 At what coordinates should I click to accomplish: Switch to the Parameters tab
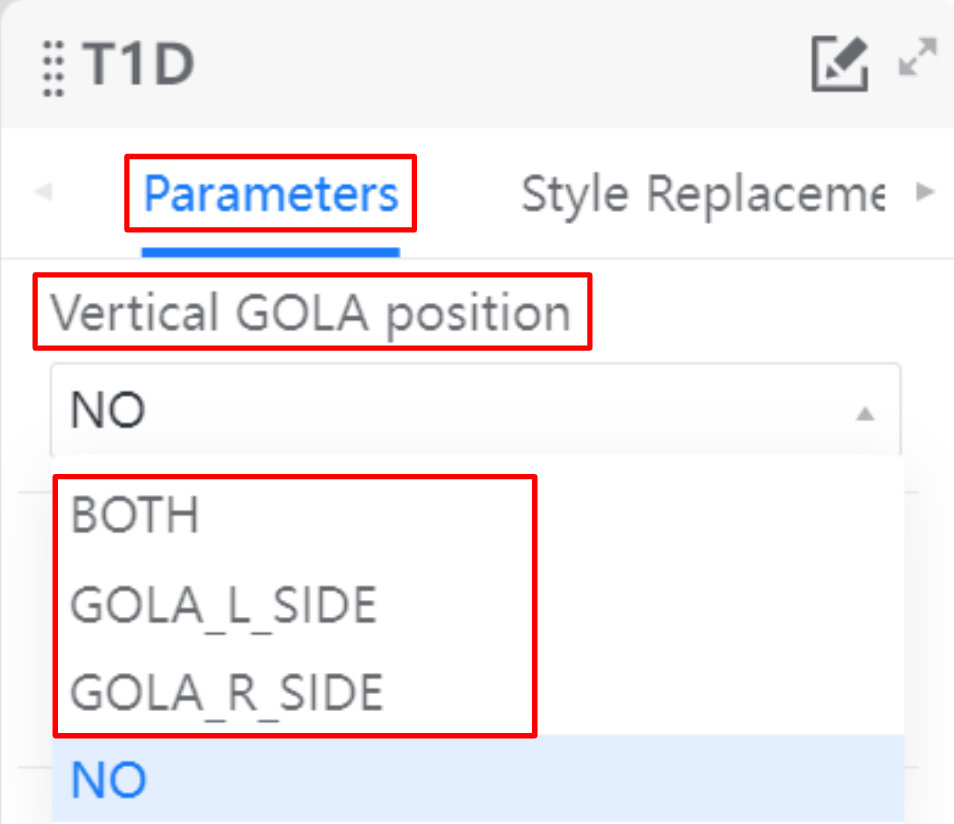(x=271, y=194)
